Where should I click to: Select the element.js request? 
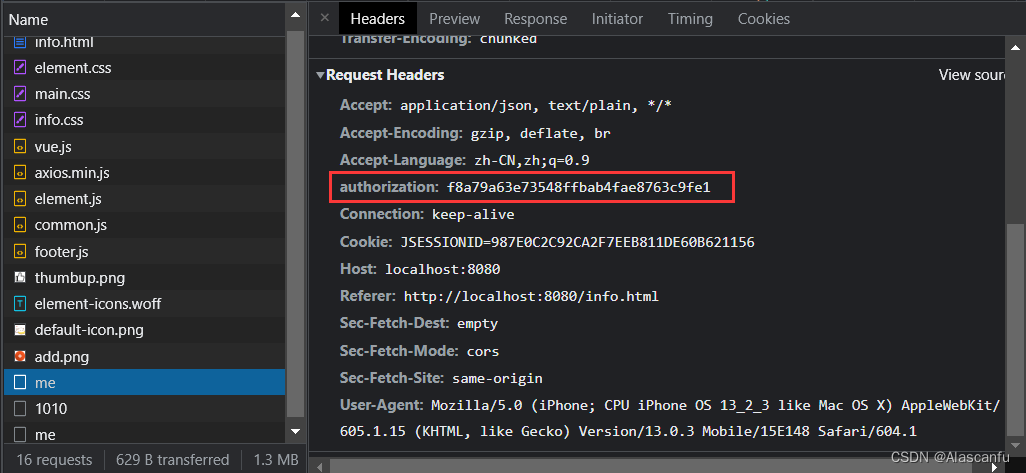click(x=144, y=199)
